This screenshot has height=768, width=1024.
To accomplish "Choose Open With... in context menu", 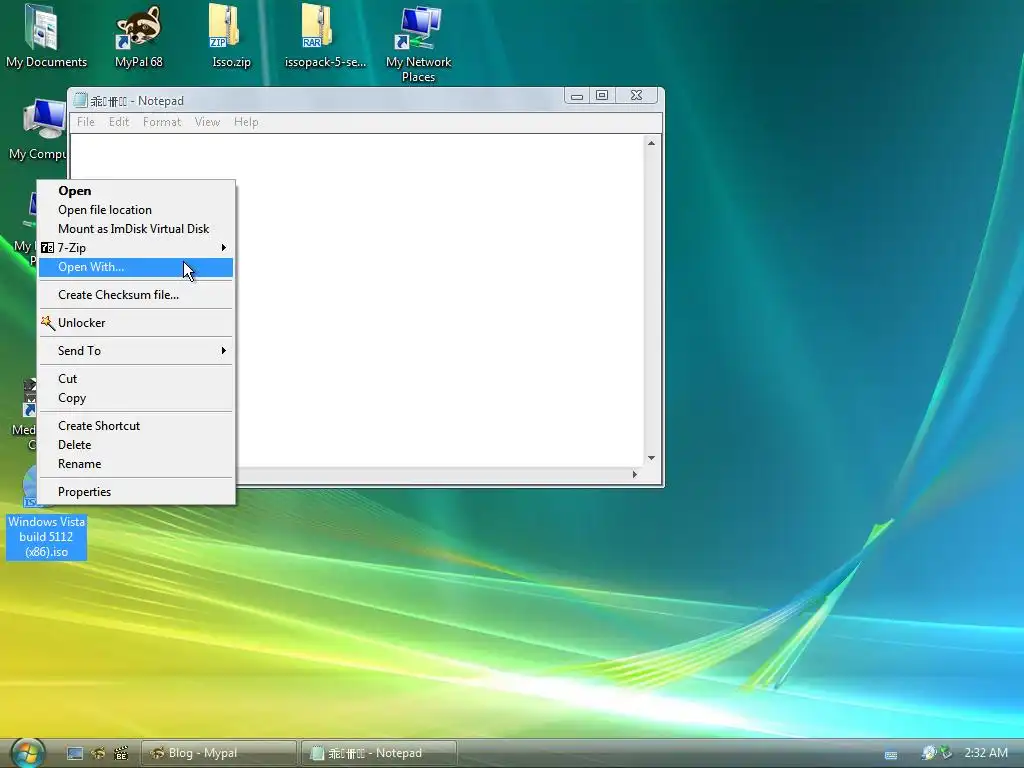I will pyautogui.click(x=136, y=267).
